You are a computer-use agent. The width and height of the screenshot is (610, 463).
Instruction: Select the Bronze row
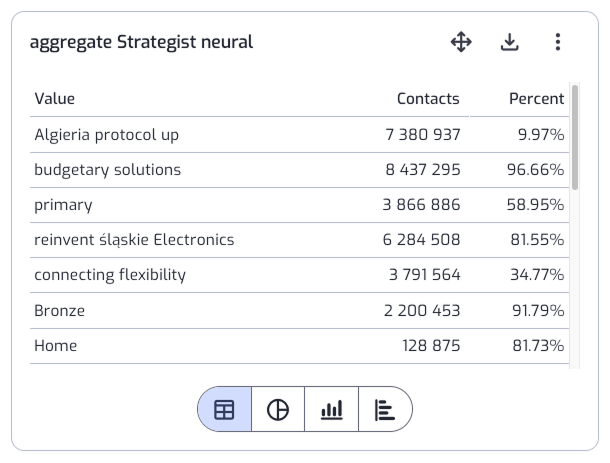tap(299, 310)
